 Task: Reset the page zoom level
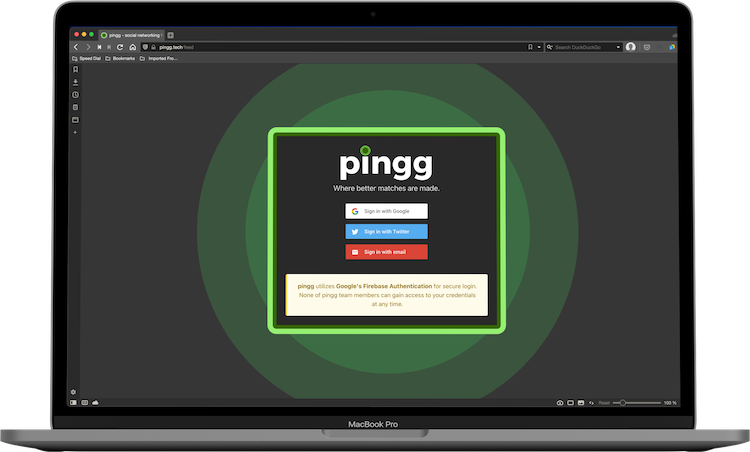coord(604,403)
